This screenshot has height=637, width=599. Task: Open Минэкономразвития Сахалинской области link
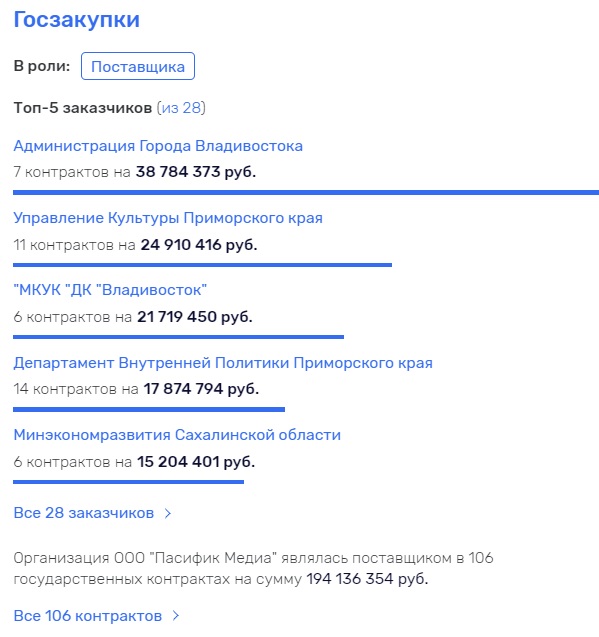177,435
